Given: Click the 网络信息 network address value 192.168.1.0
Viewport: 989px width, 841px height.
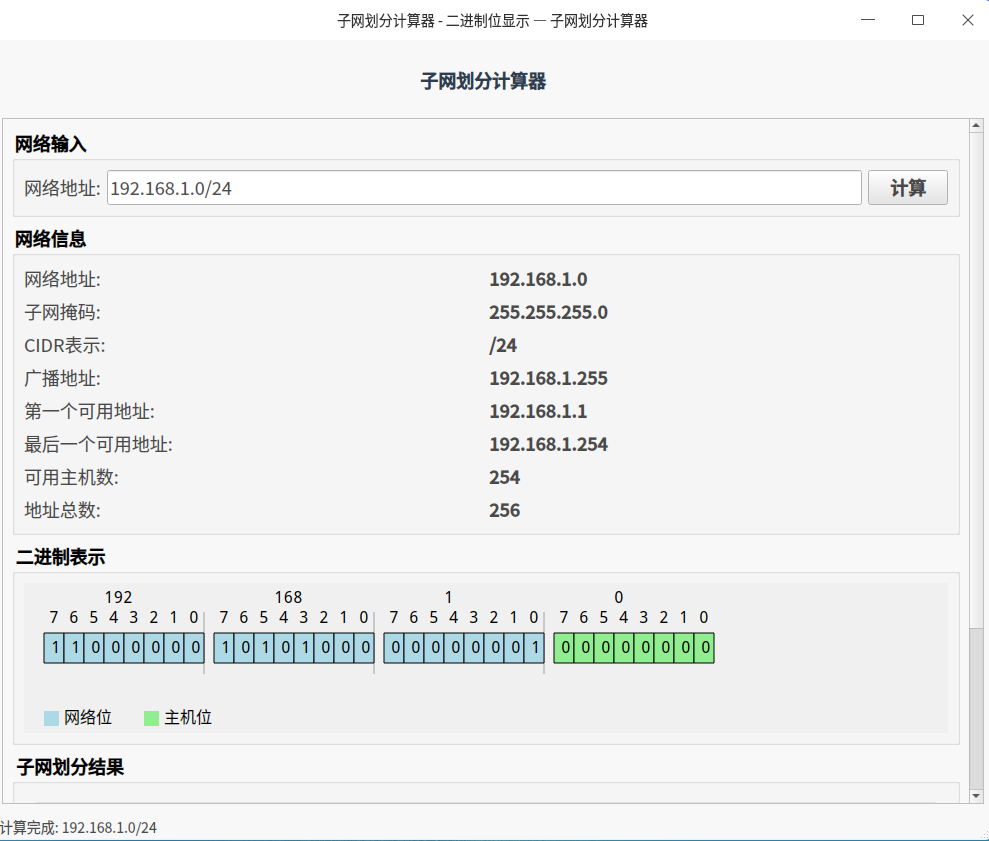Looking at the screenshot, I should point(538,279).
